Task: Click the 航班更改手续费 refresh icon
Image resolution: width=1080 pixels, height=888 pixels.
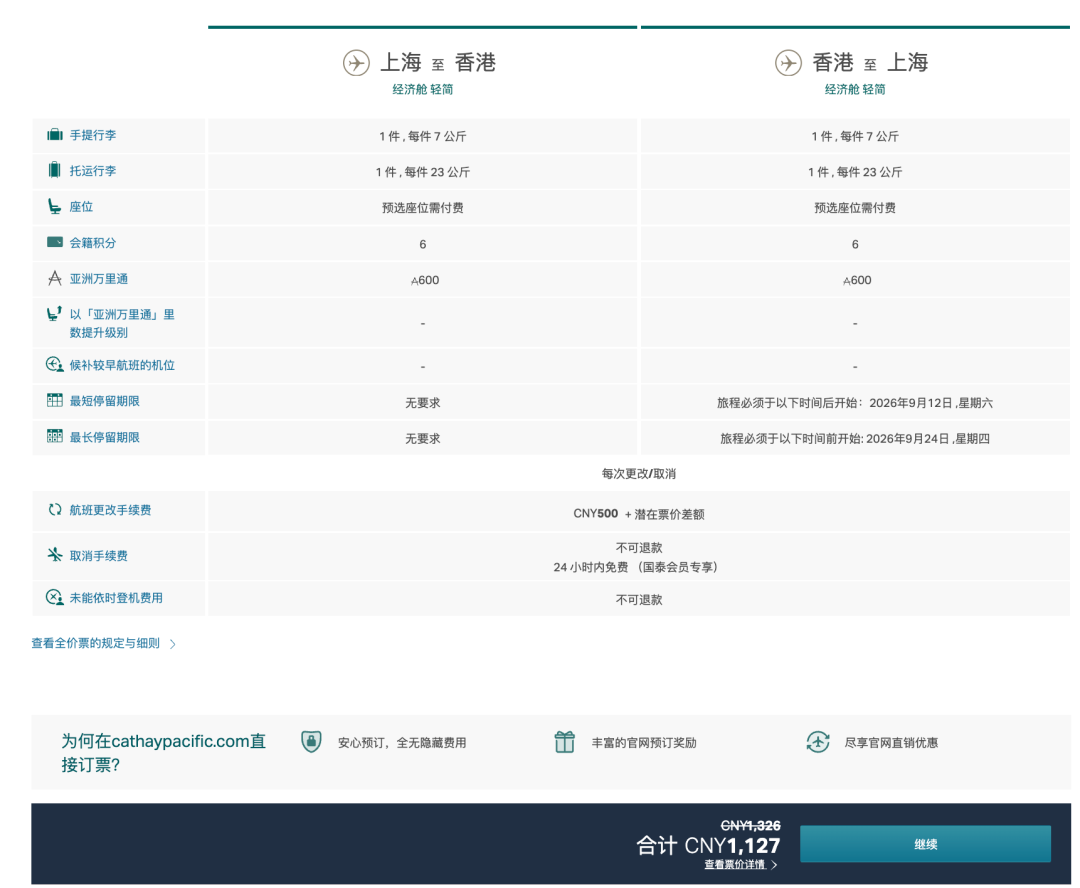Action: (x=54, y=510)
